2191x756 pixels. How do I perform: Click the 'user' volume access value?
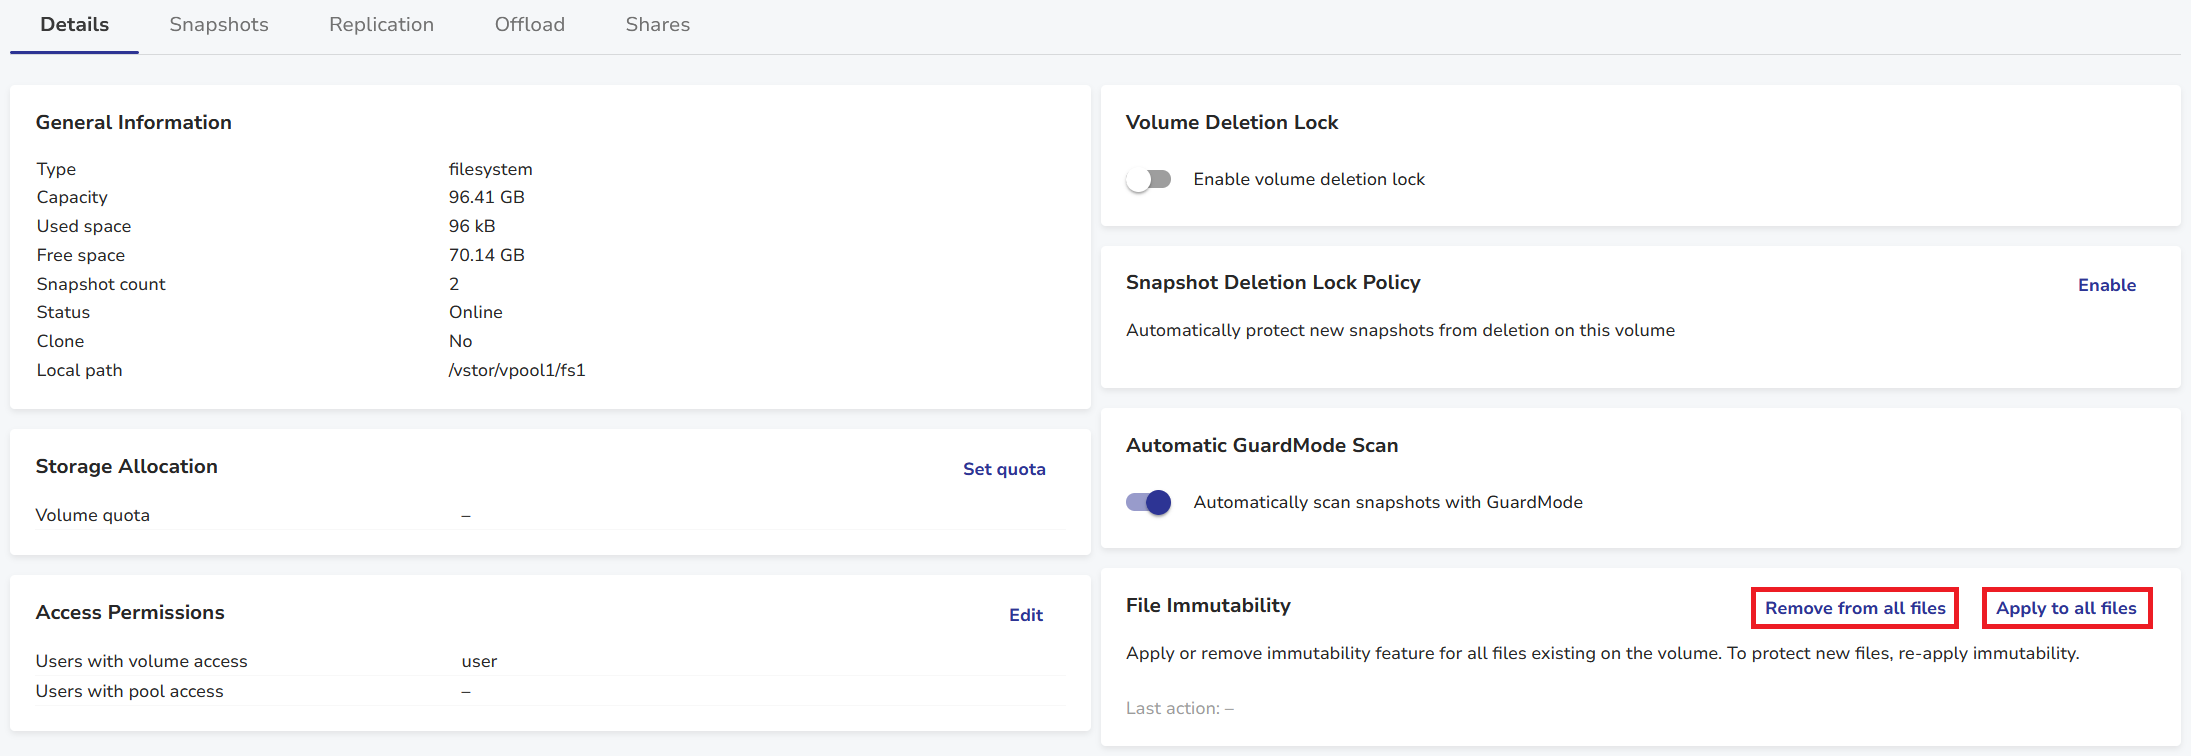tap(479, 661)
